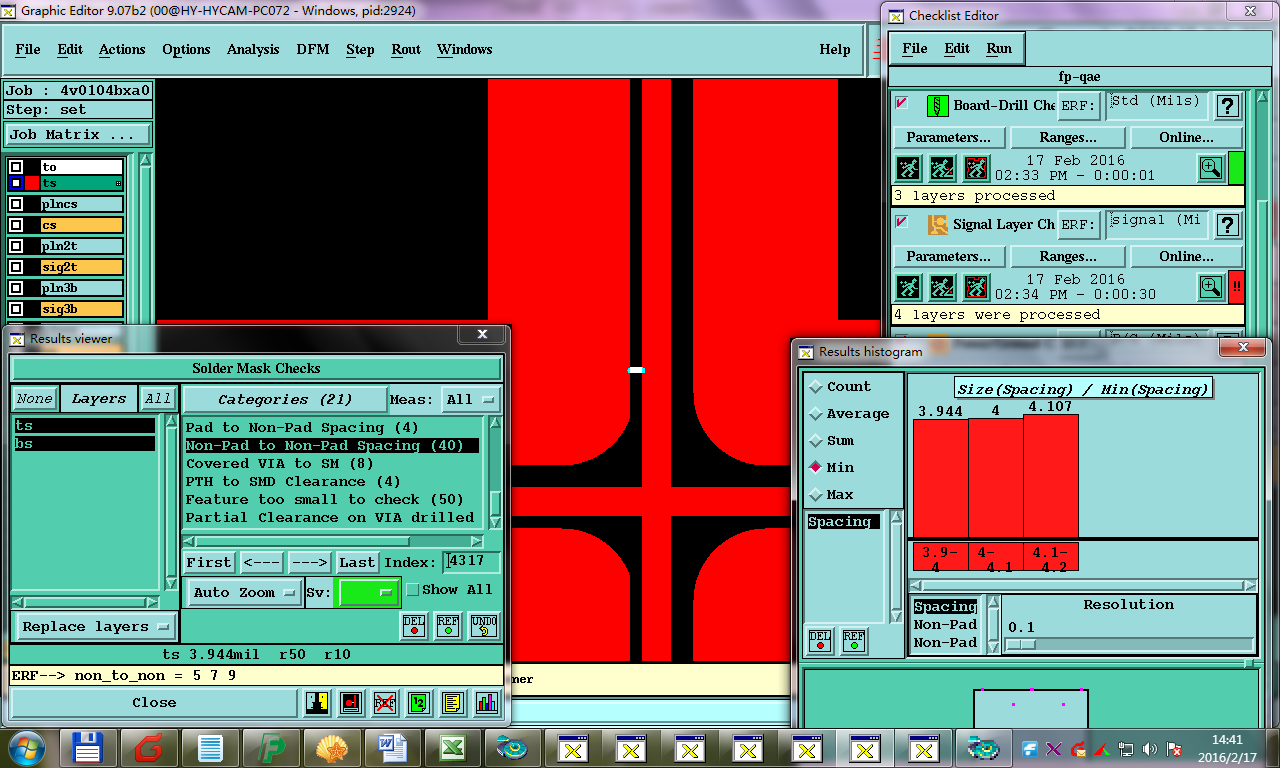Click REF icon in Results viewer

[448, 626]
